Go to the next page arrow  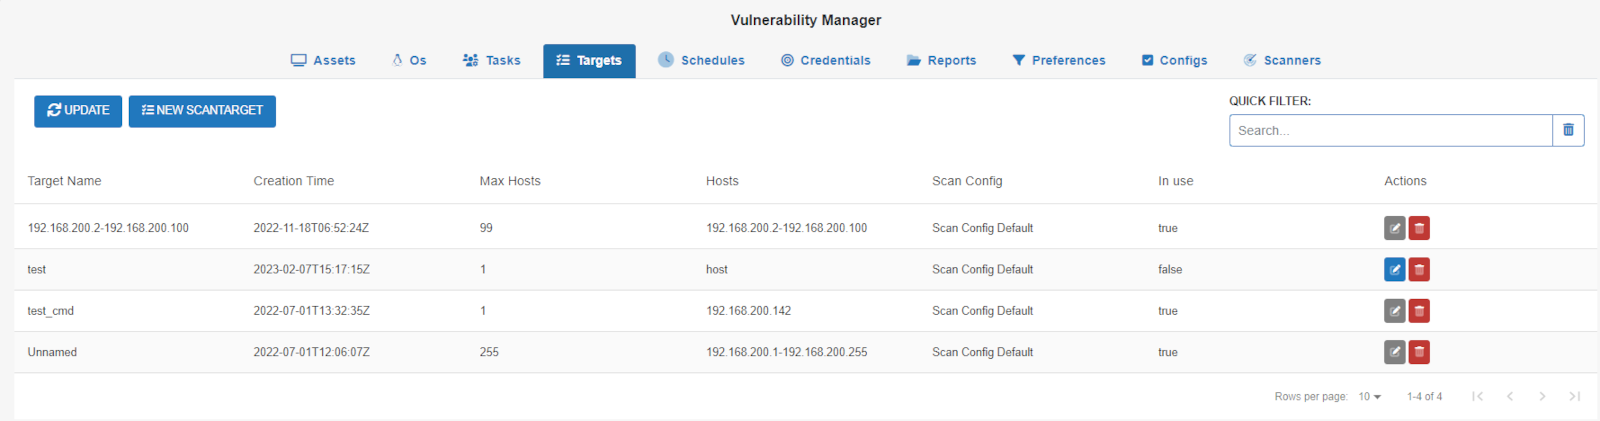coord(1542,397)
